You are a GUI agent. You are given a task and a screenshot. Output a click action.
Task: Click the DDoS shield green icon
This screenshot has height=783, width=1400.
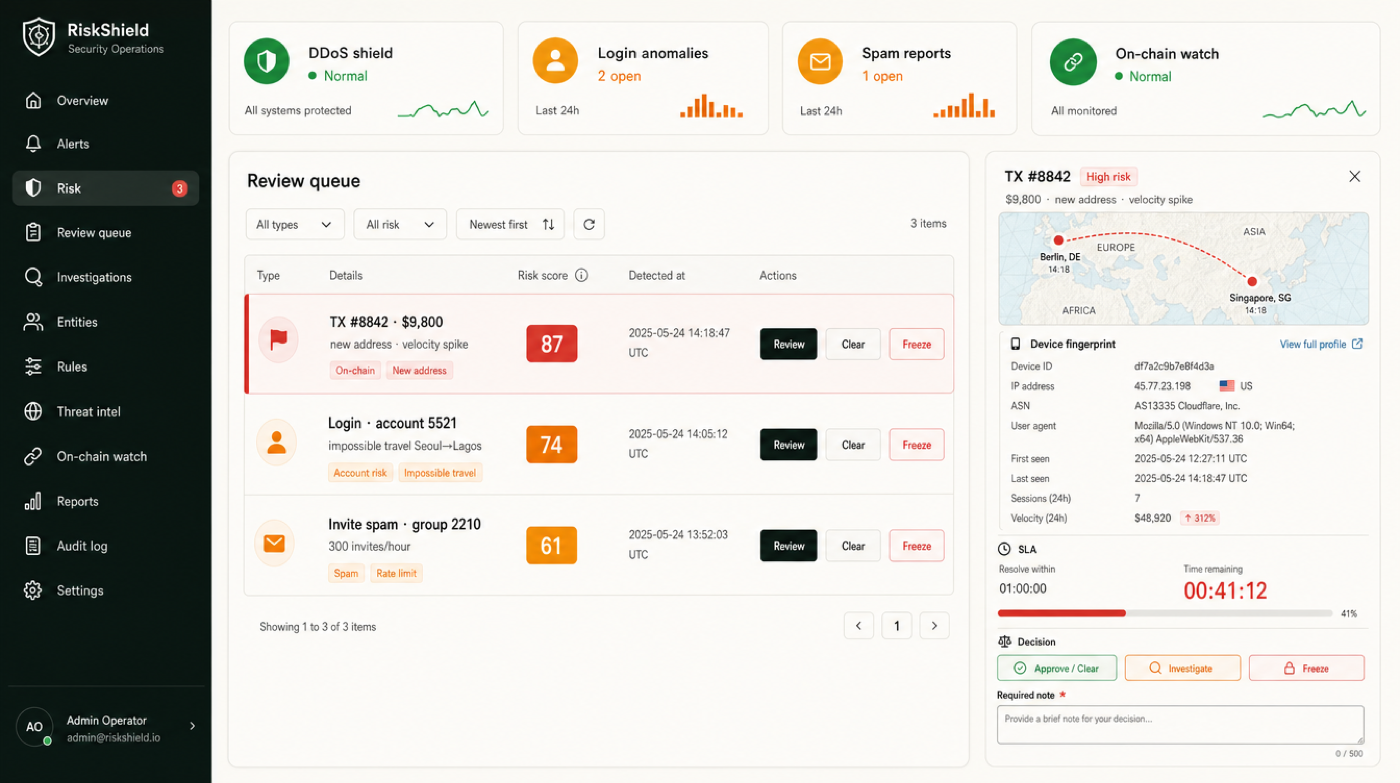(266, 63)
